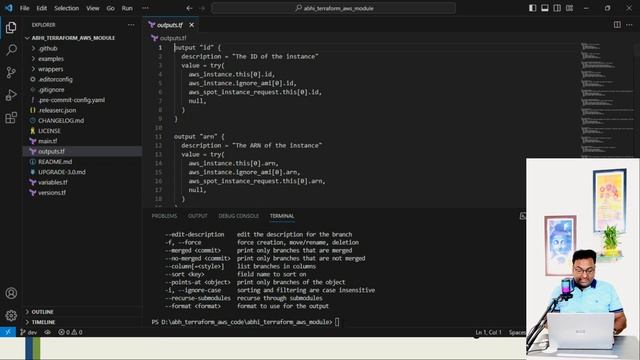The image size is (640, 360).
Task: Click the outputs.tf breadcrumb
Action: tap(169, 38)
